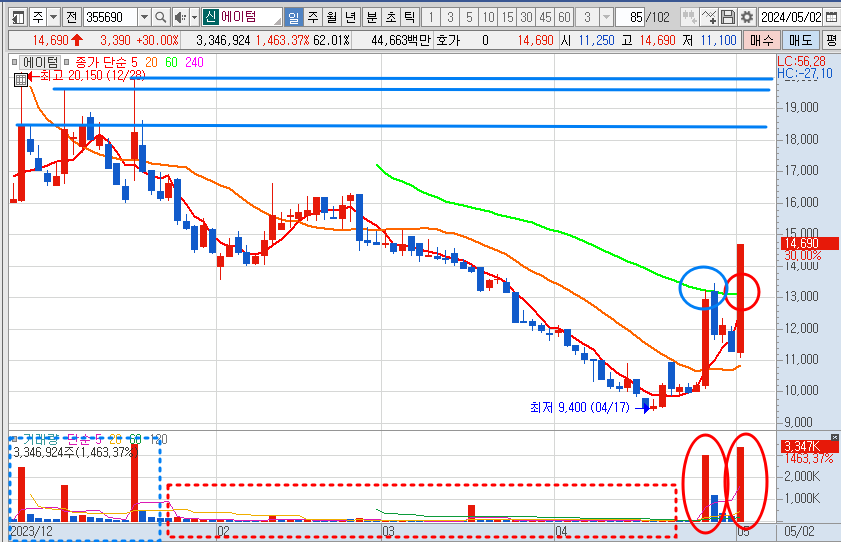The height and width of the screenshot is (542, 841).
Task: Click the 05/02 date at bottom right
Action: pos(799,531)
